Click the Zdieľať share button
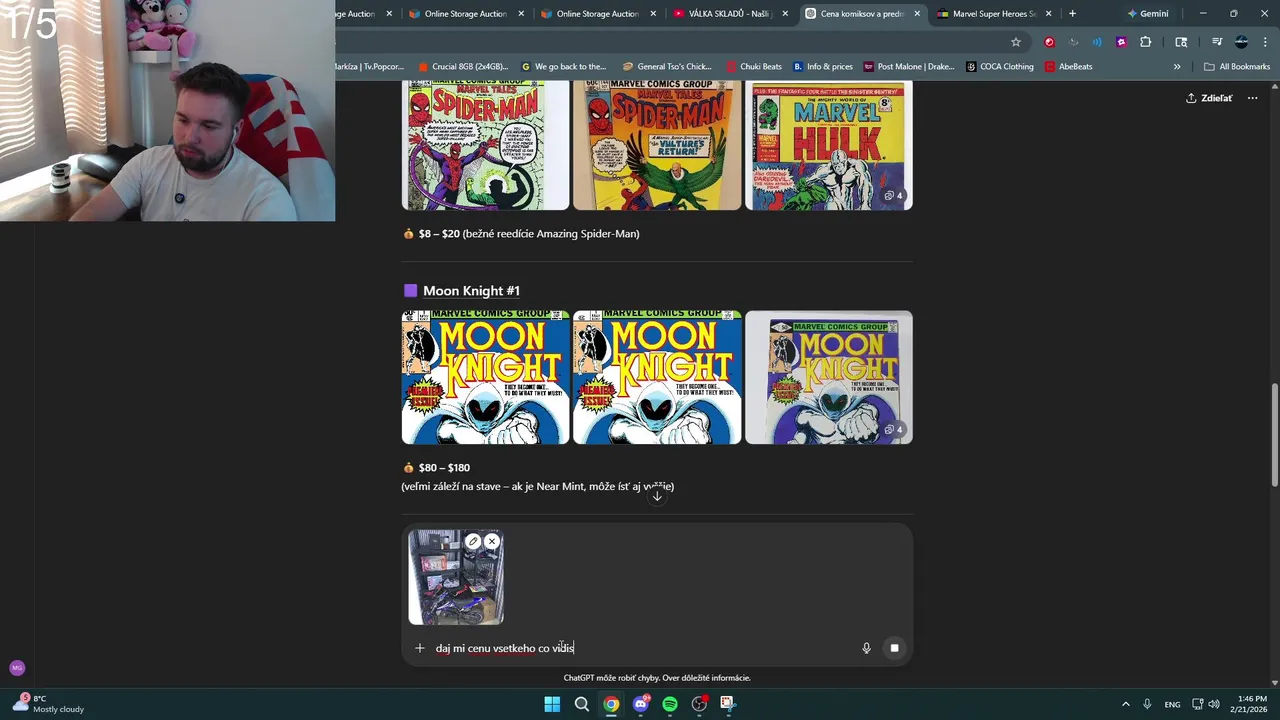 coord(1209,98)
